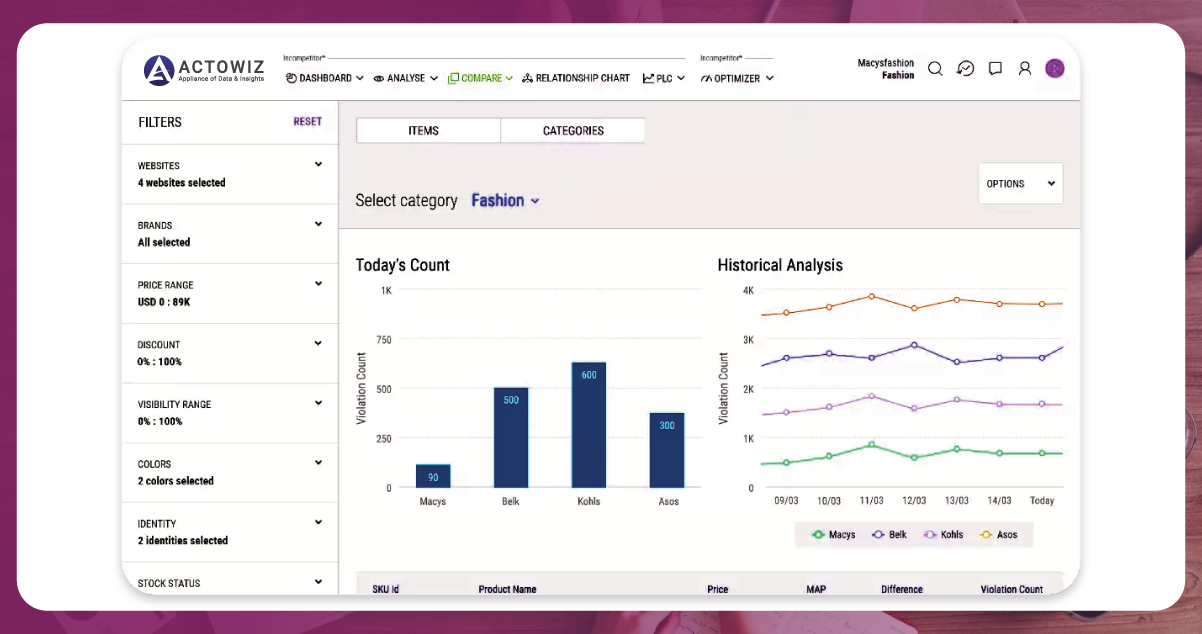
Task: Open the Optimizer menu
Action: click(737, 78)
